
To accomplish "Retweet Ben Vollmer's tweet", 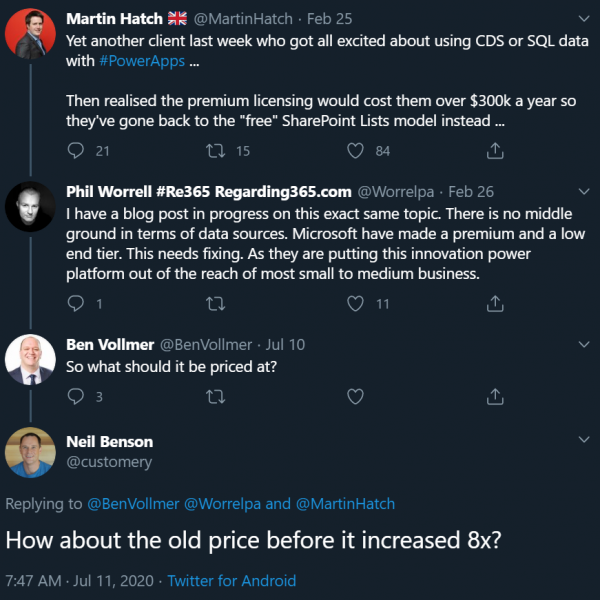I will [215, 397].
